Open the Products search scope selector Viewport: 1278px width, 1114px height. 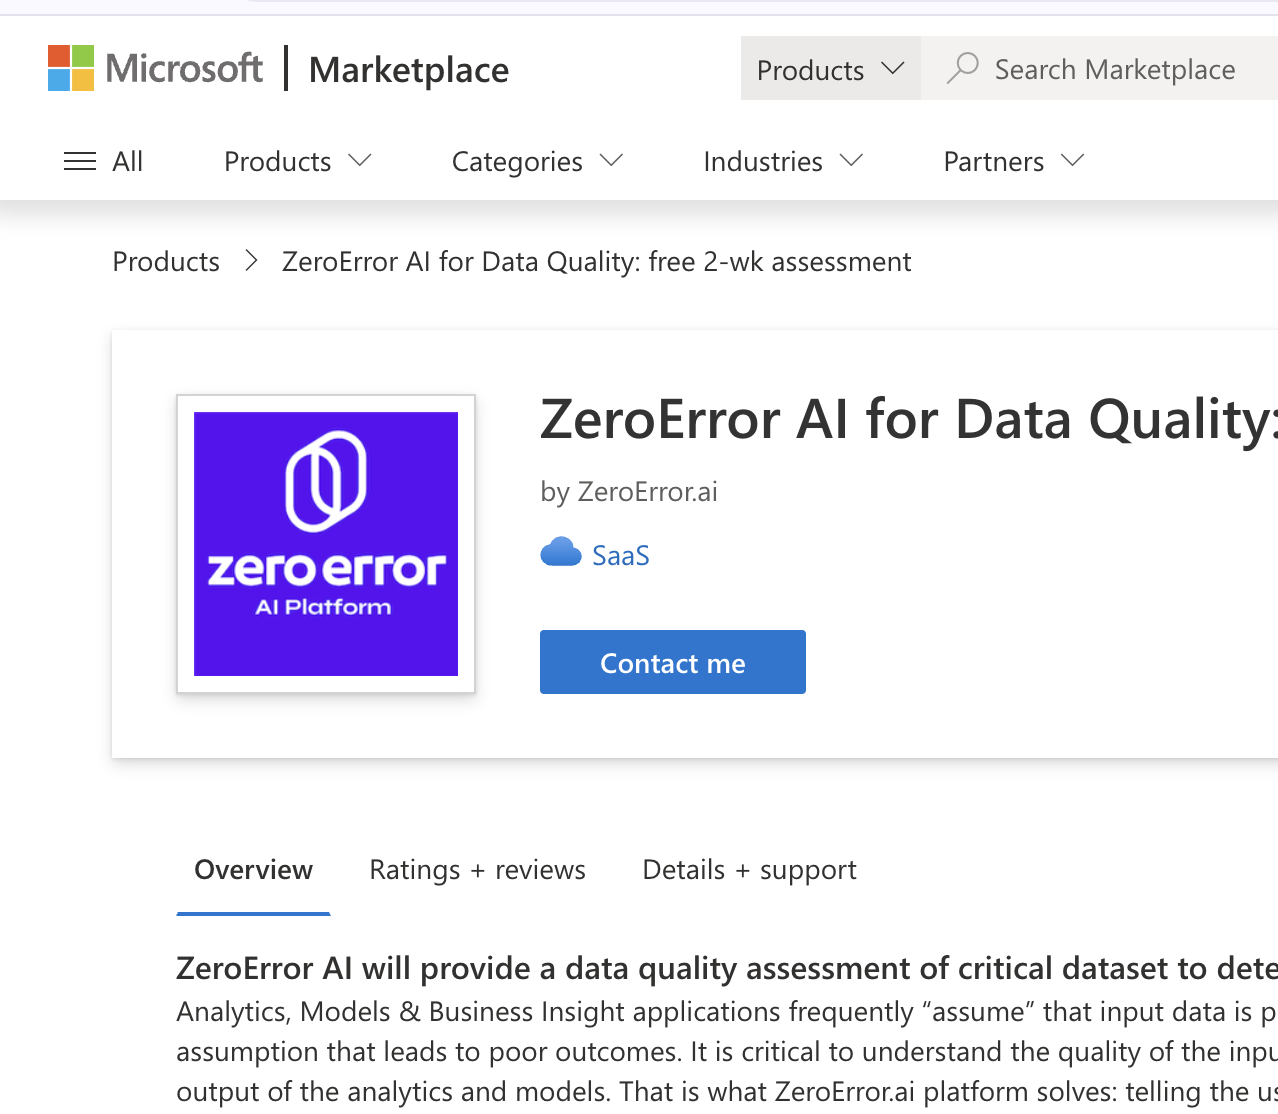click(830, 68)
